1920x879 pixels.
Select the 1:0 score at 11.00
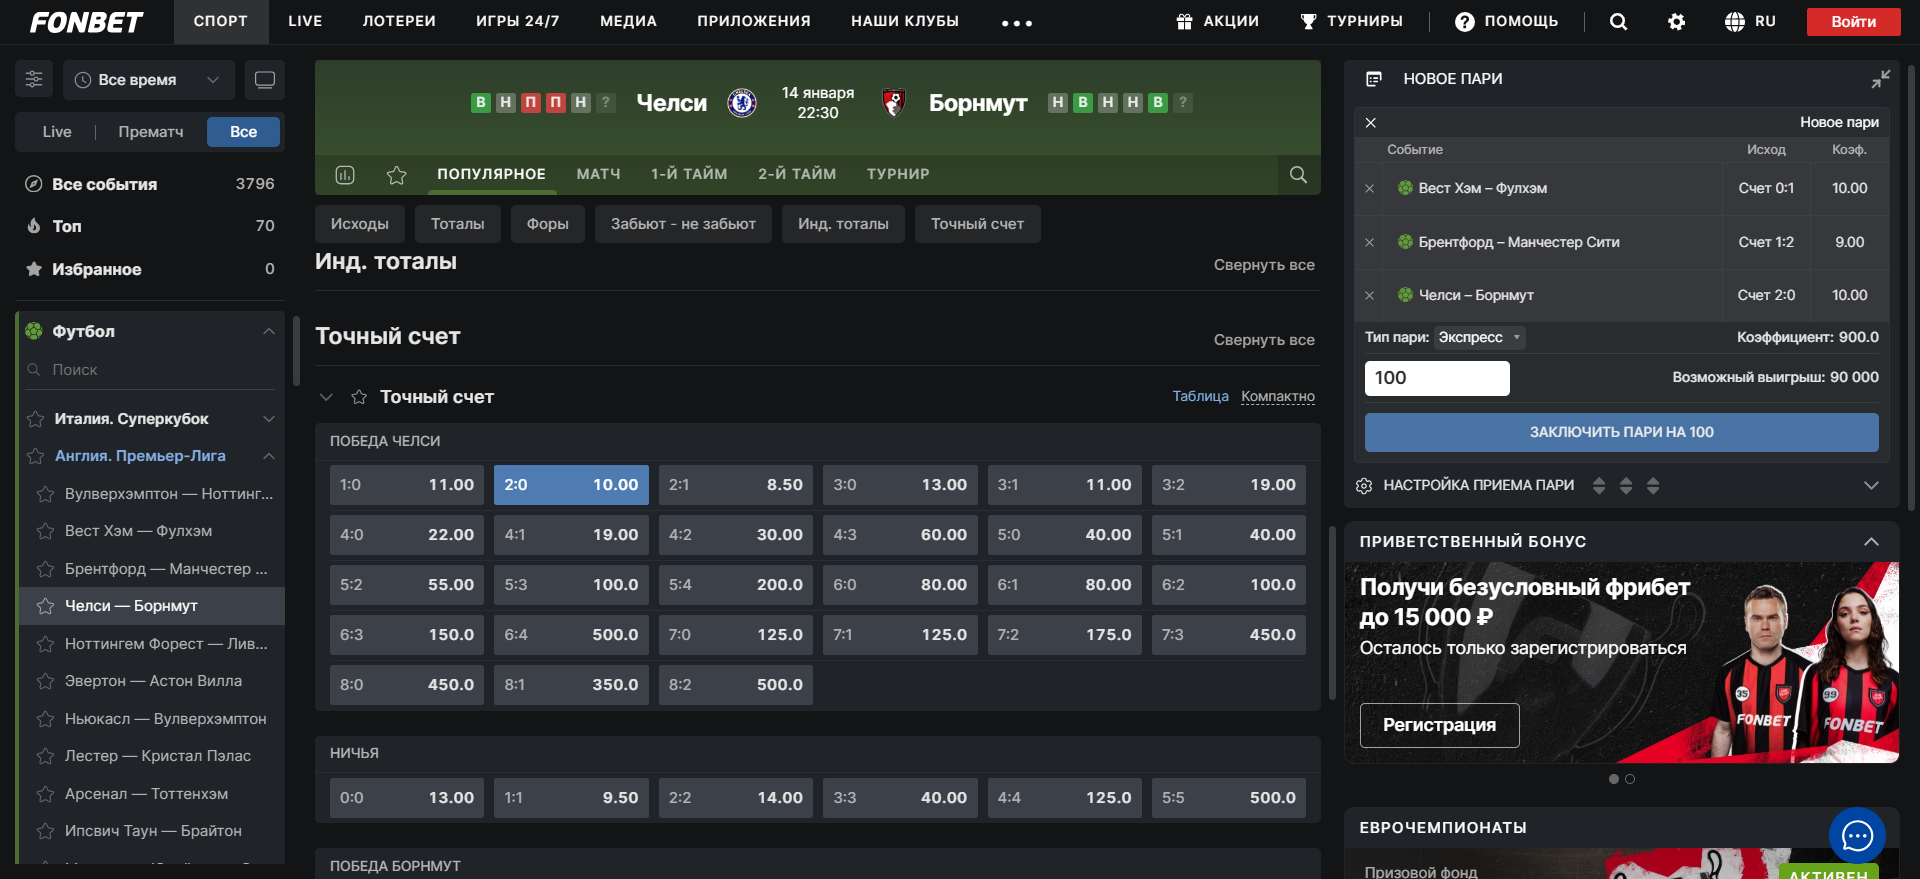click(x=407, y=485)
